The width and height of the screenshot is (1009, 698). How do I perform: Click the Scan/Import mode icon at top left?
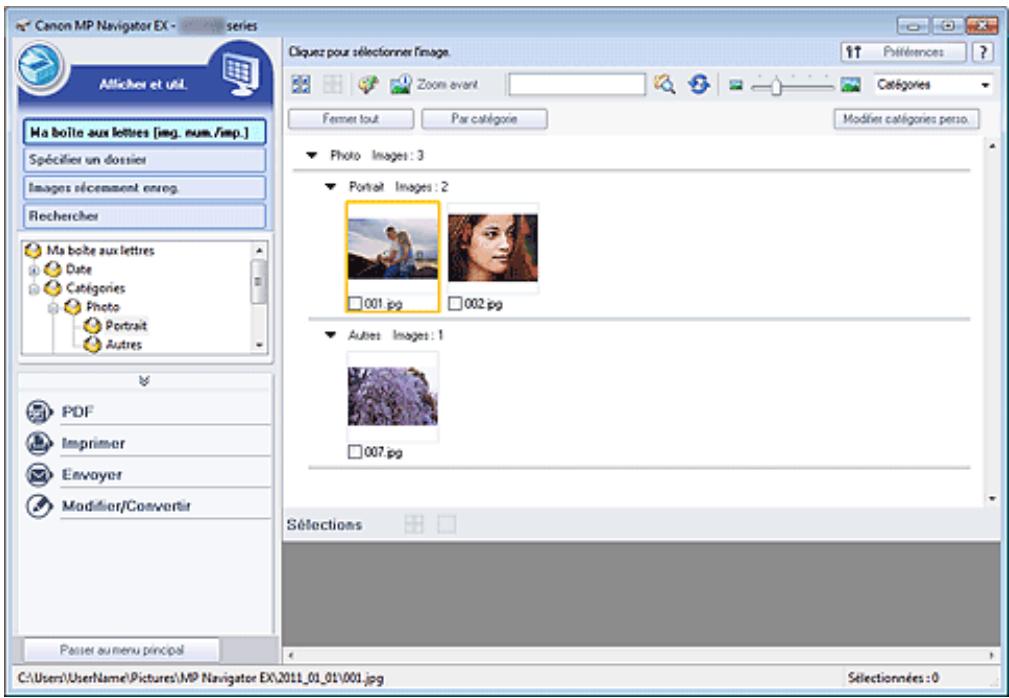pyautogui.click(x=40, y=67)
